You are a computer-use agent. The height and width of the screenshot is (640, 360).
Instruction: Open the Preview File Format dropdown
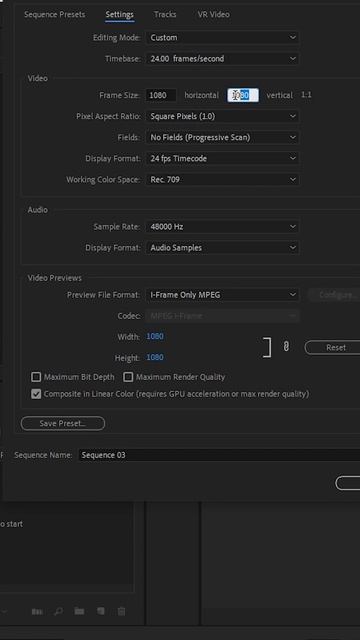pyautogui.click(x=222, y=295)
